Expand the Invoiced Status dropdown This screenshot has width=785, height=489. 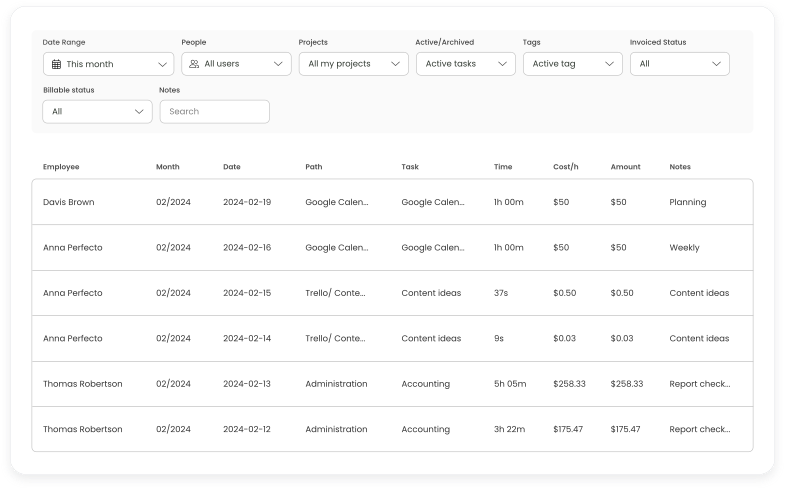[x=679, y=64]
